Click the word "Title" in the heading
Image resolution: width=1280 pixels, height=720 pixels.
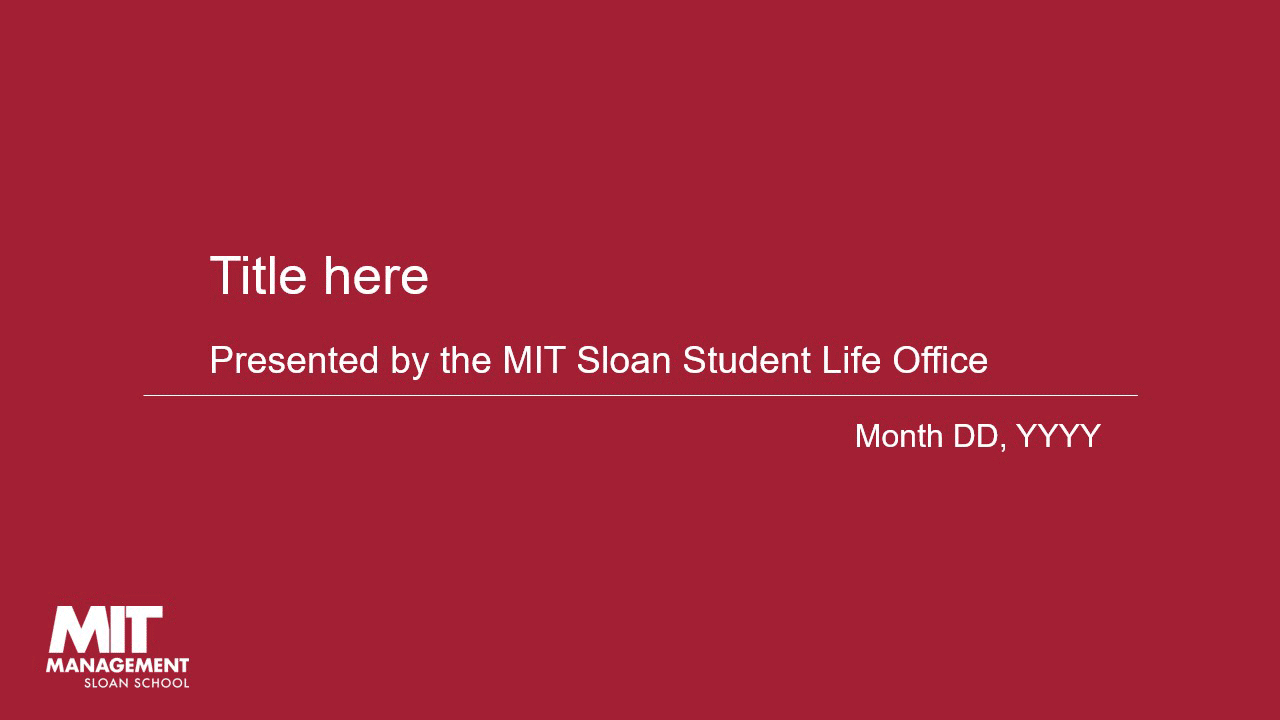pos(258,276)
